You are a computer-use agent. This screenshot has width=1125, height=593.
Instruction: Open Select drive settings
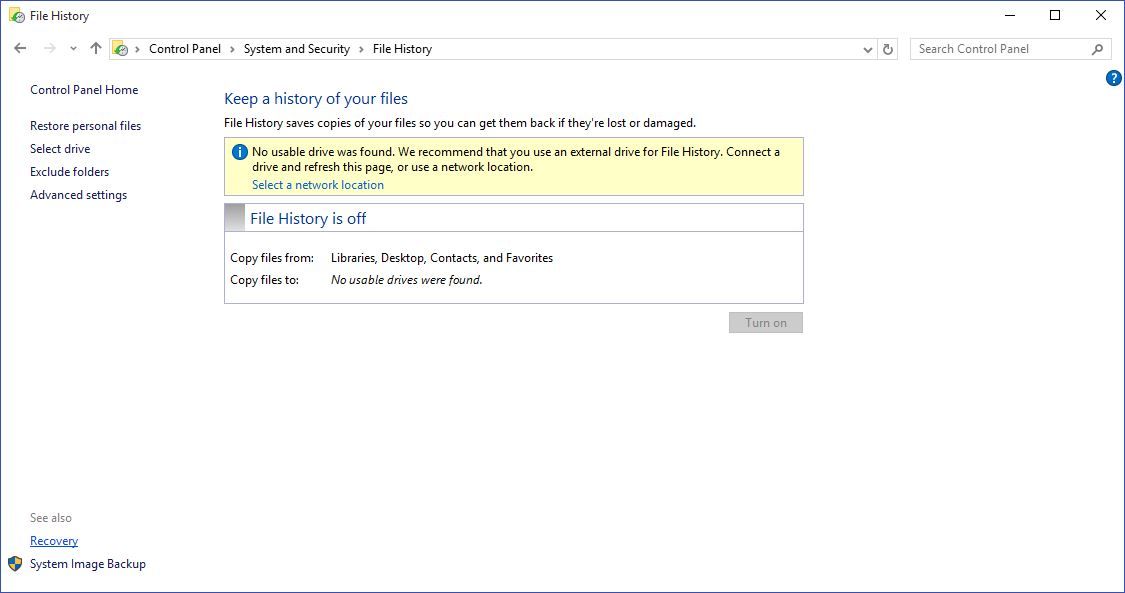pos(60,149)
